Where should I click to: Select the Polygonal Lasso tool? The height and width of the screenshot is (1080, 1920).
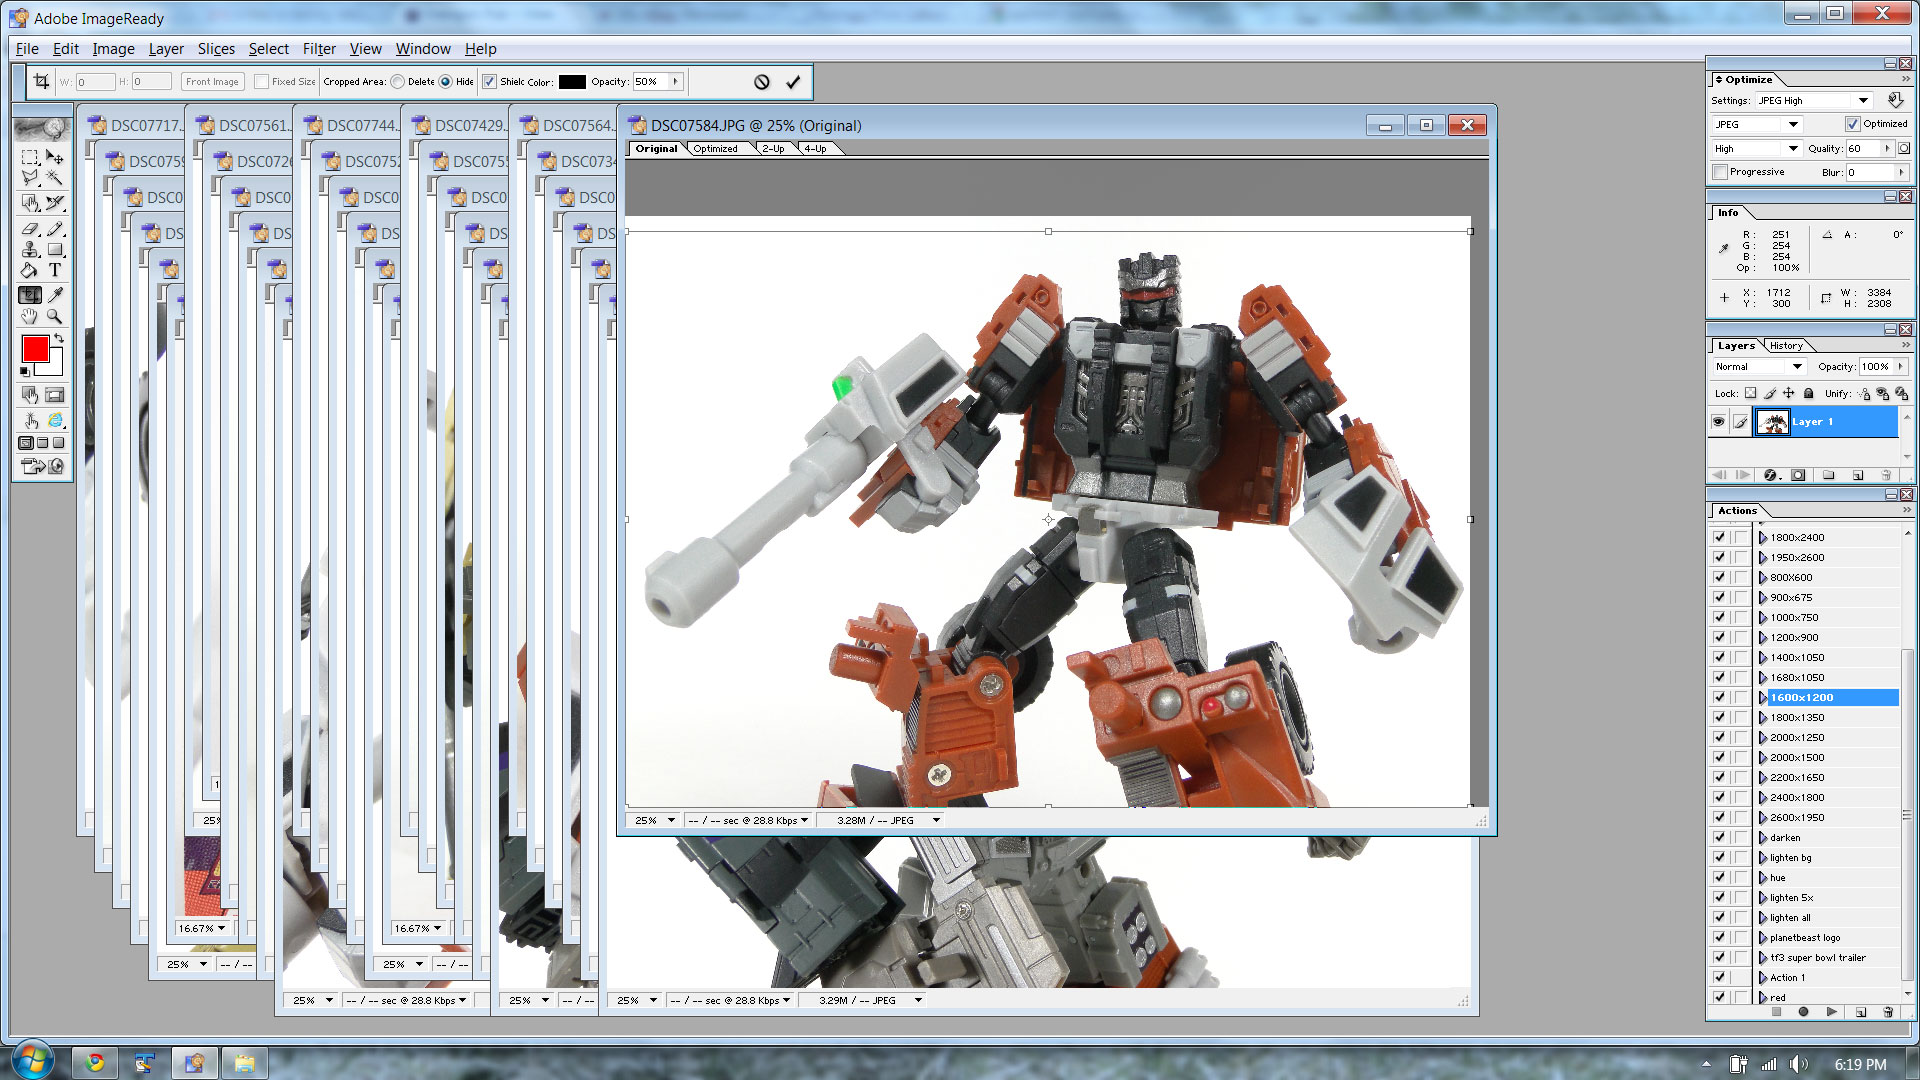(x=30, y=178)
